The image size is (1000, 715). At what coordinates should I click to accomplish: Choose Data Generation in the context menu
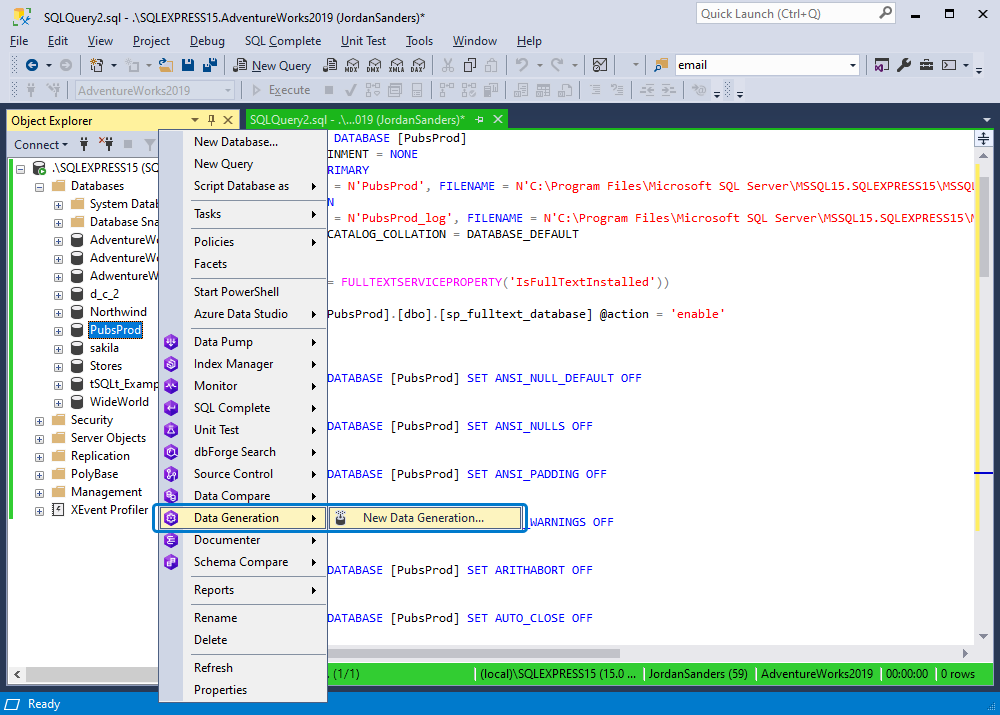click(241, 518)
